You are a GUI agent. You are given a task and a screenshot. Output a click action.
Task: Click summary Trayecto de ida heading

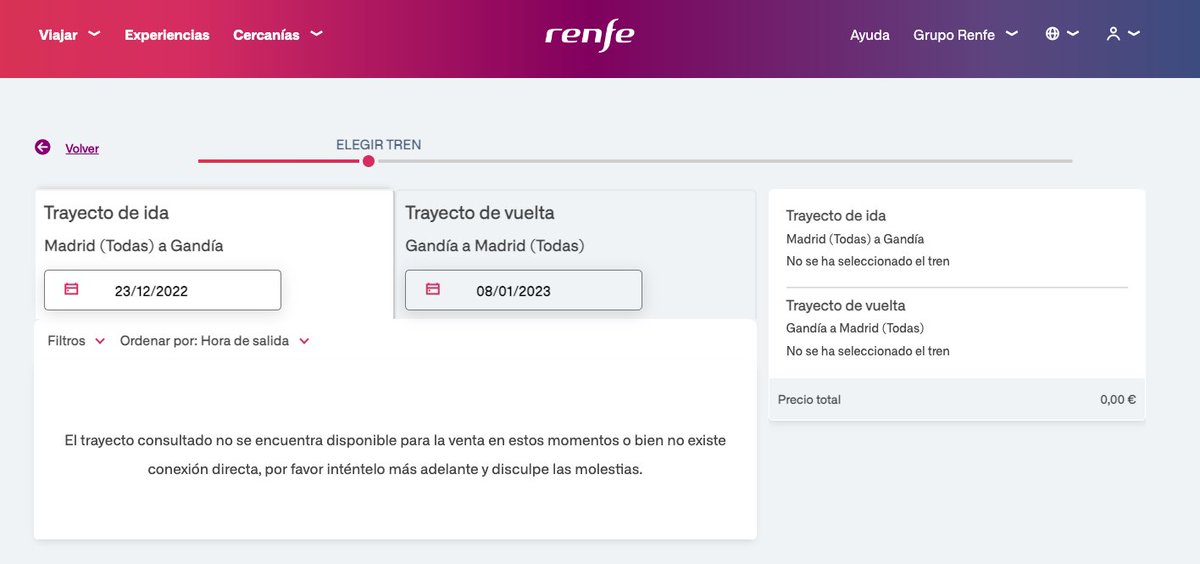(x=836, y=216)
